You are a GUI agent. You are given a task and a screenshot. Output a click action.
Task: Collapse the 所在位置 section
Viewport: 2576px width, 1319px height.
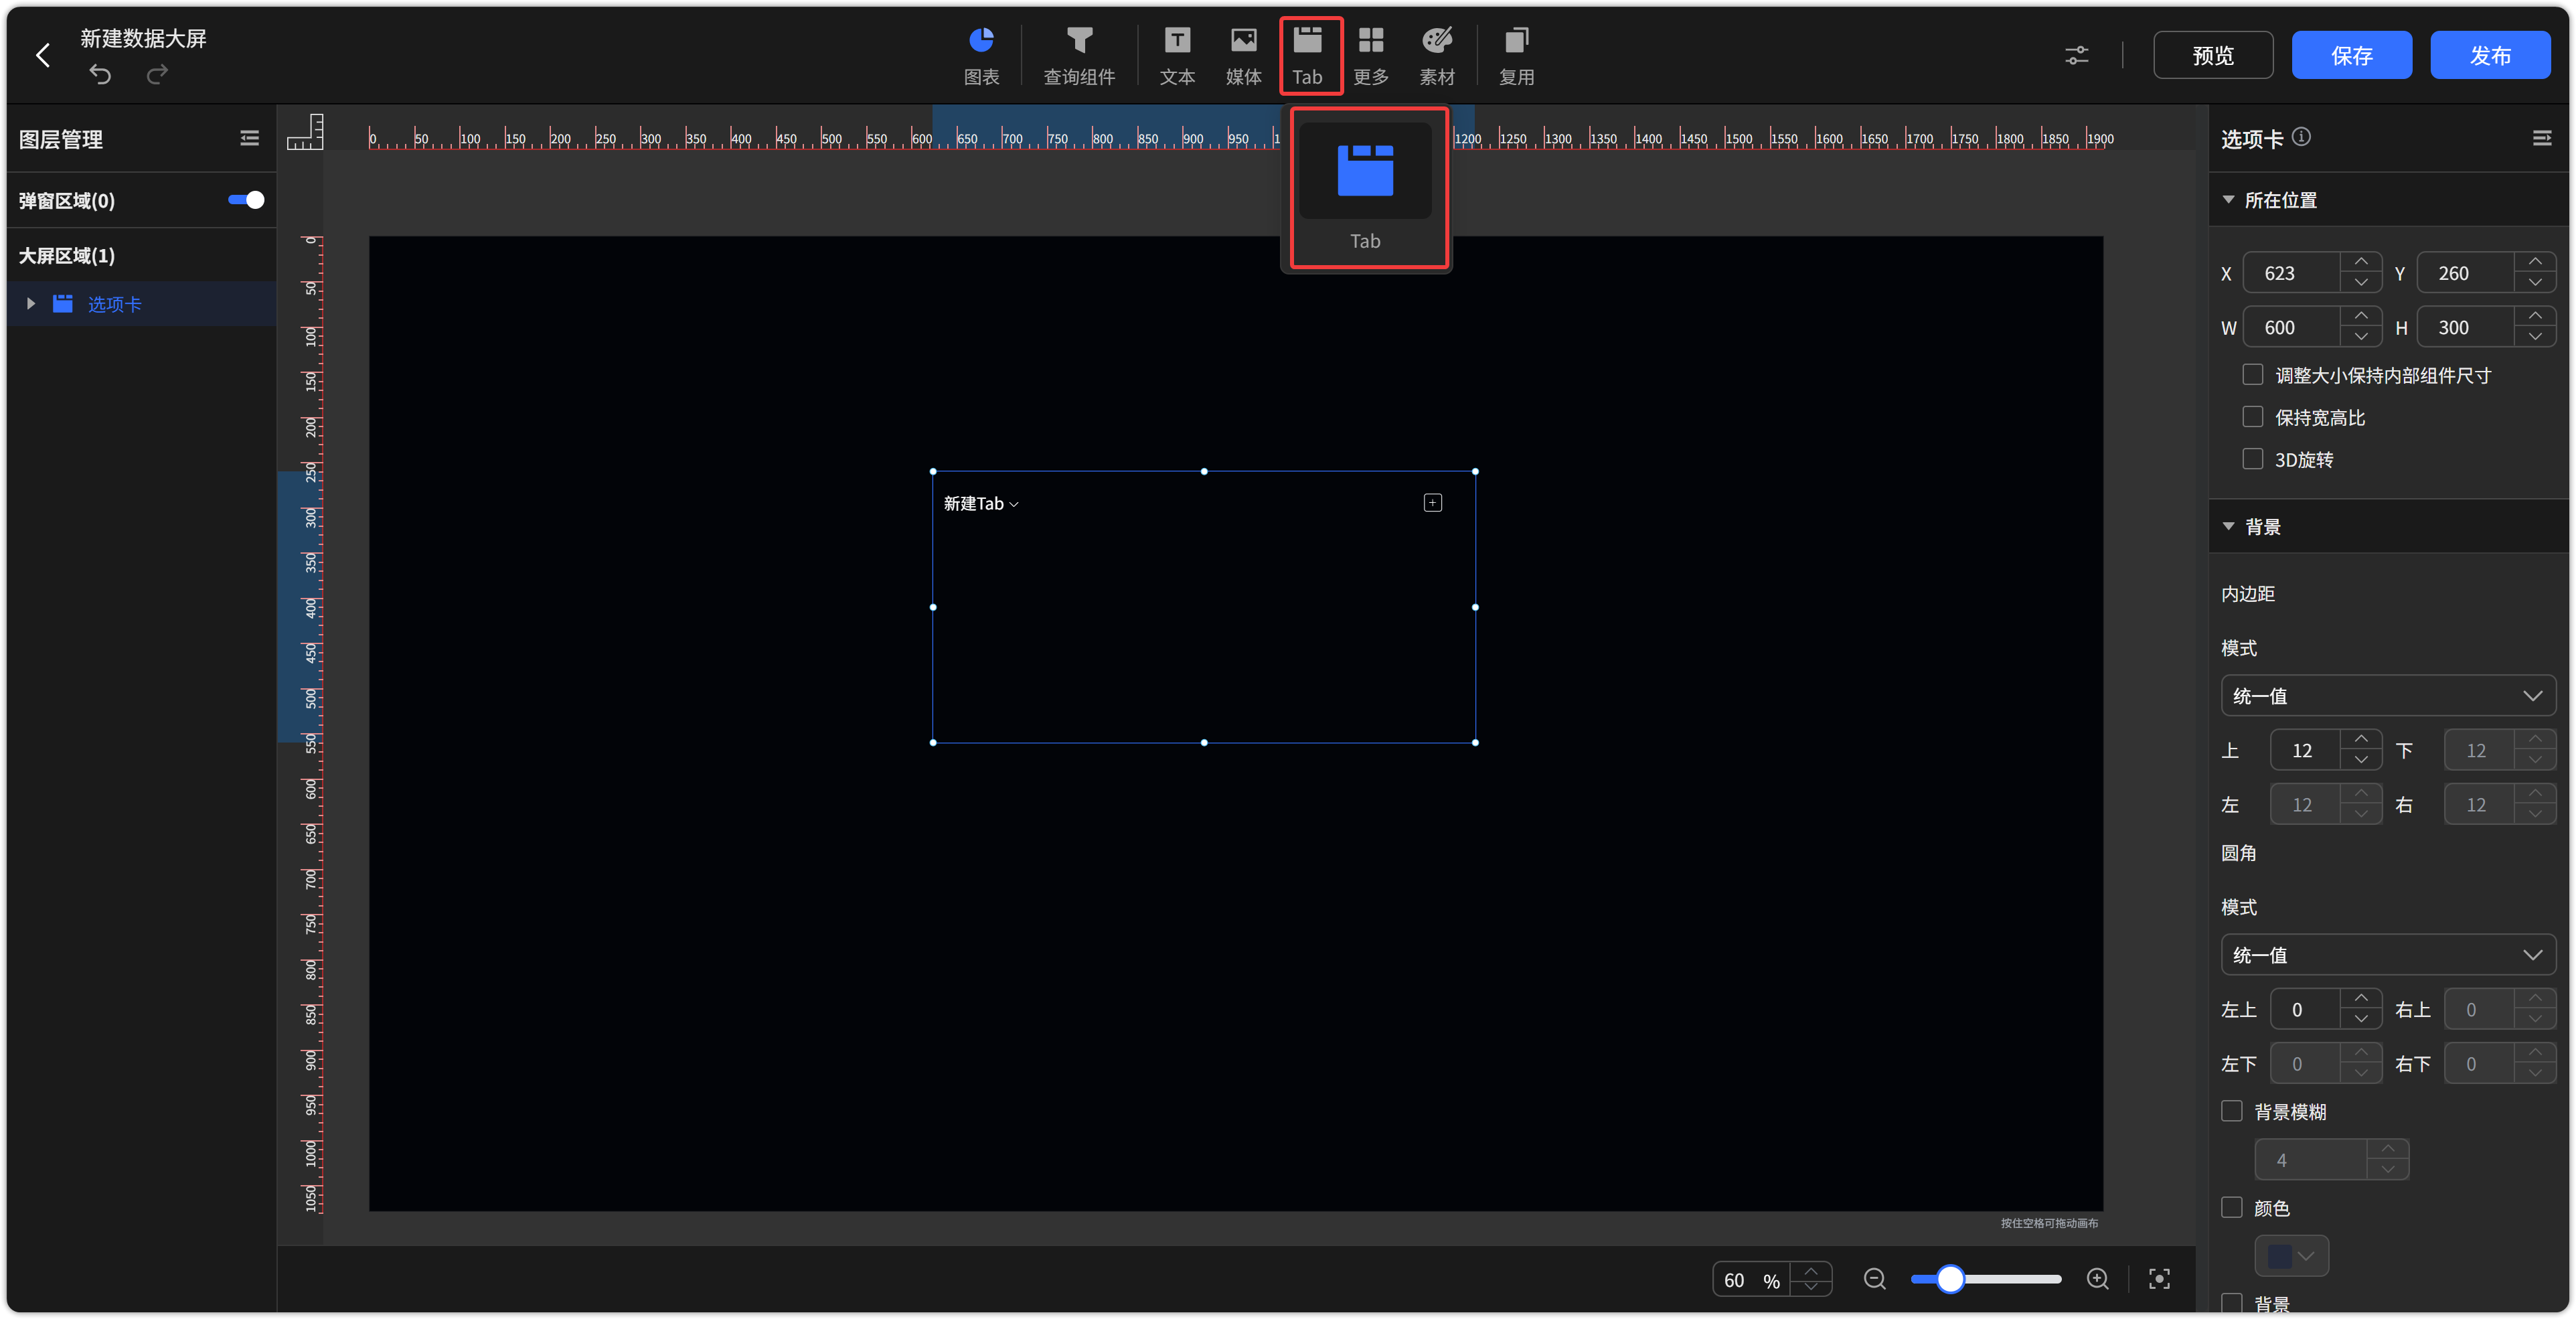click(x=2228, y=200)
